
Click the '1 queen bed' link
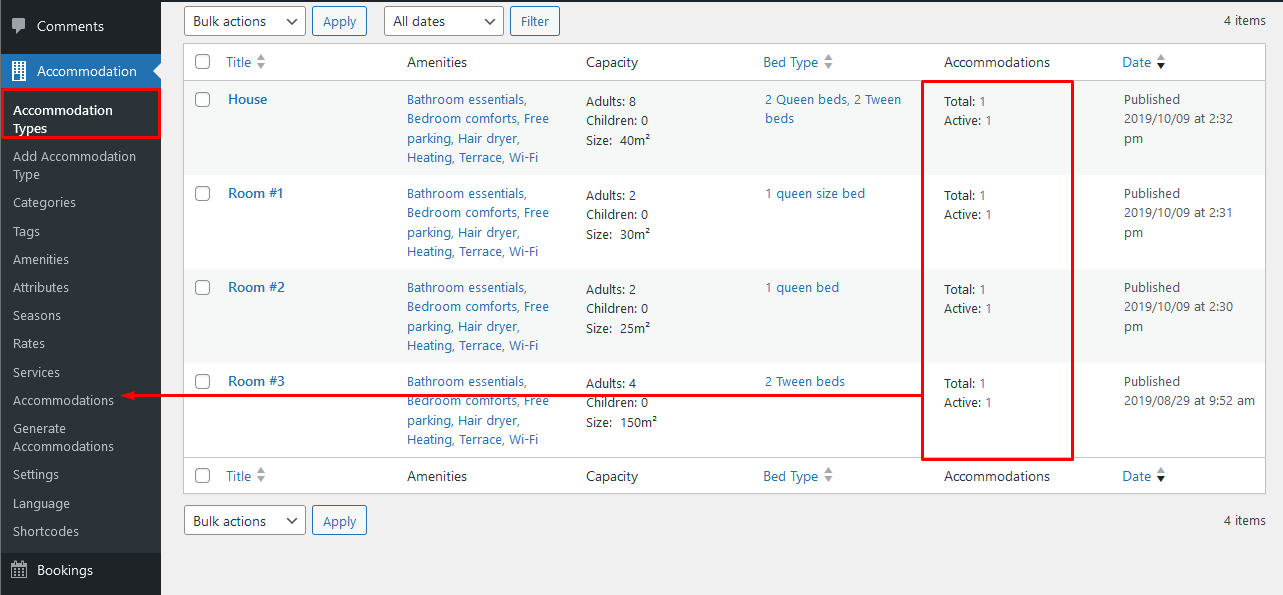click(x=802, y=287)
